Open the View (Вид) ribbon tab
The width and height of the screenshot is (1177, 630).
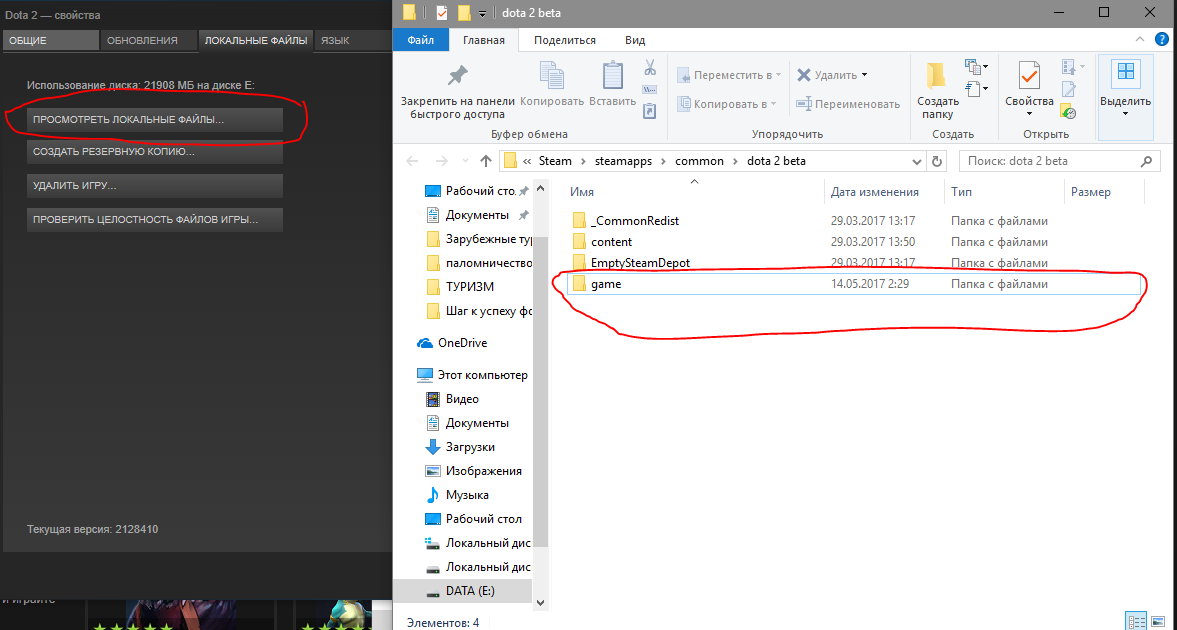(634, 40)
